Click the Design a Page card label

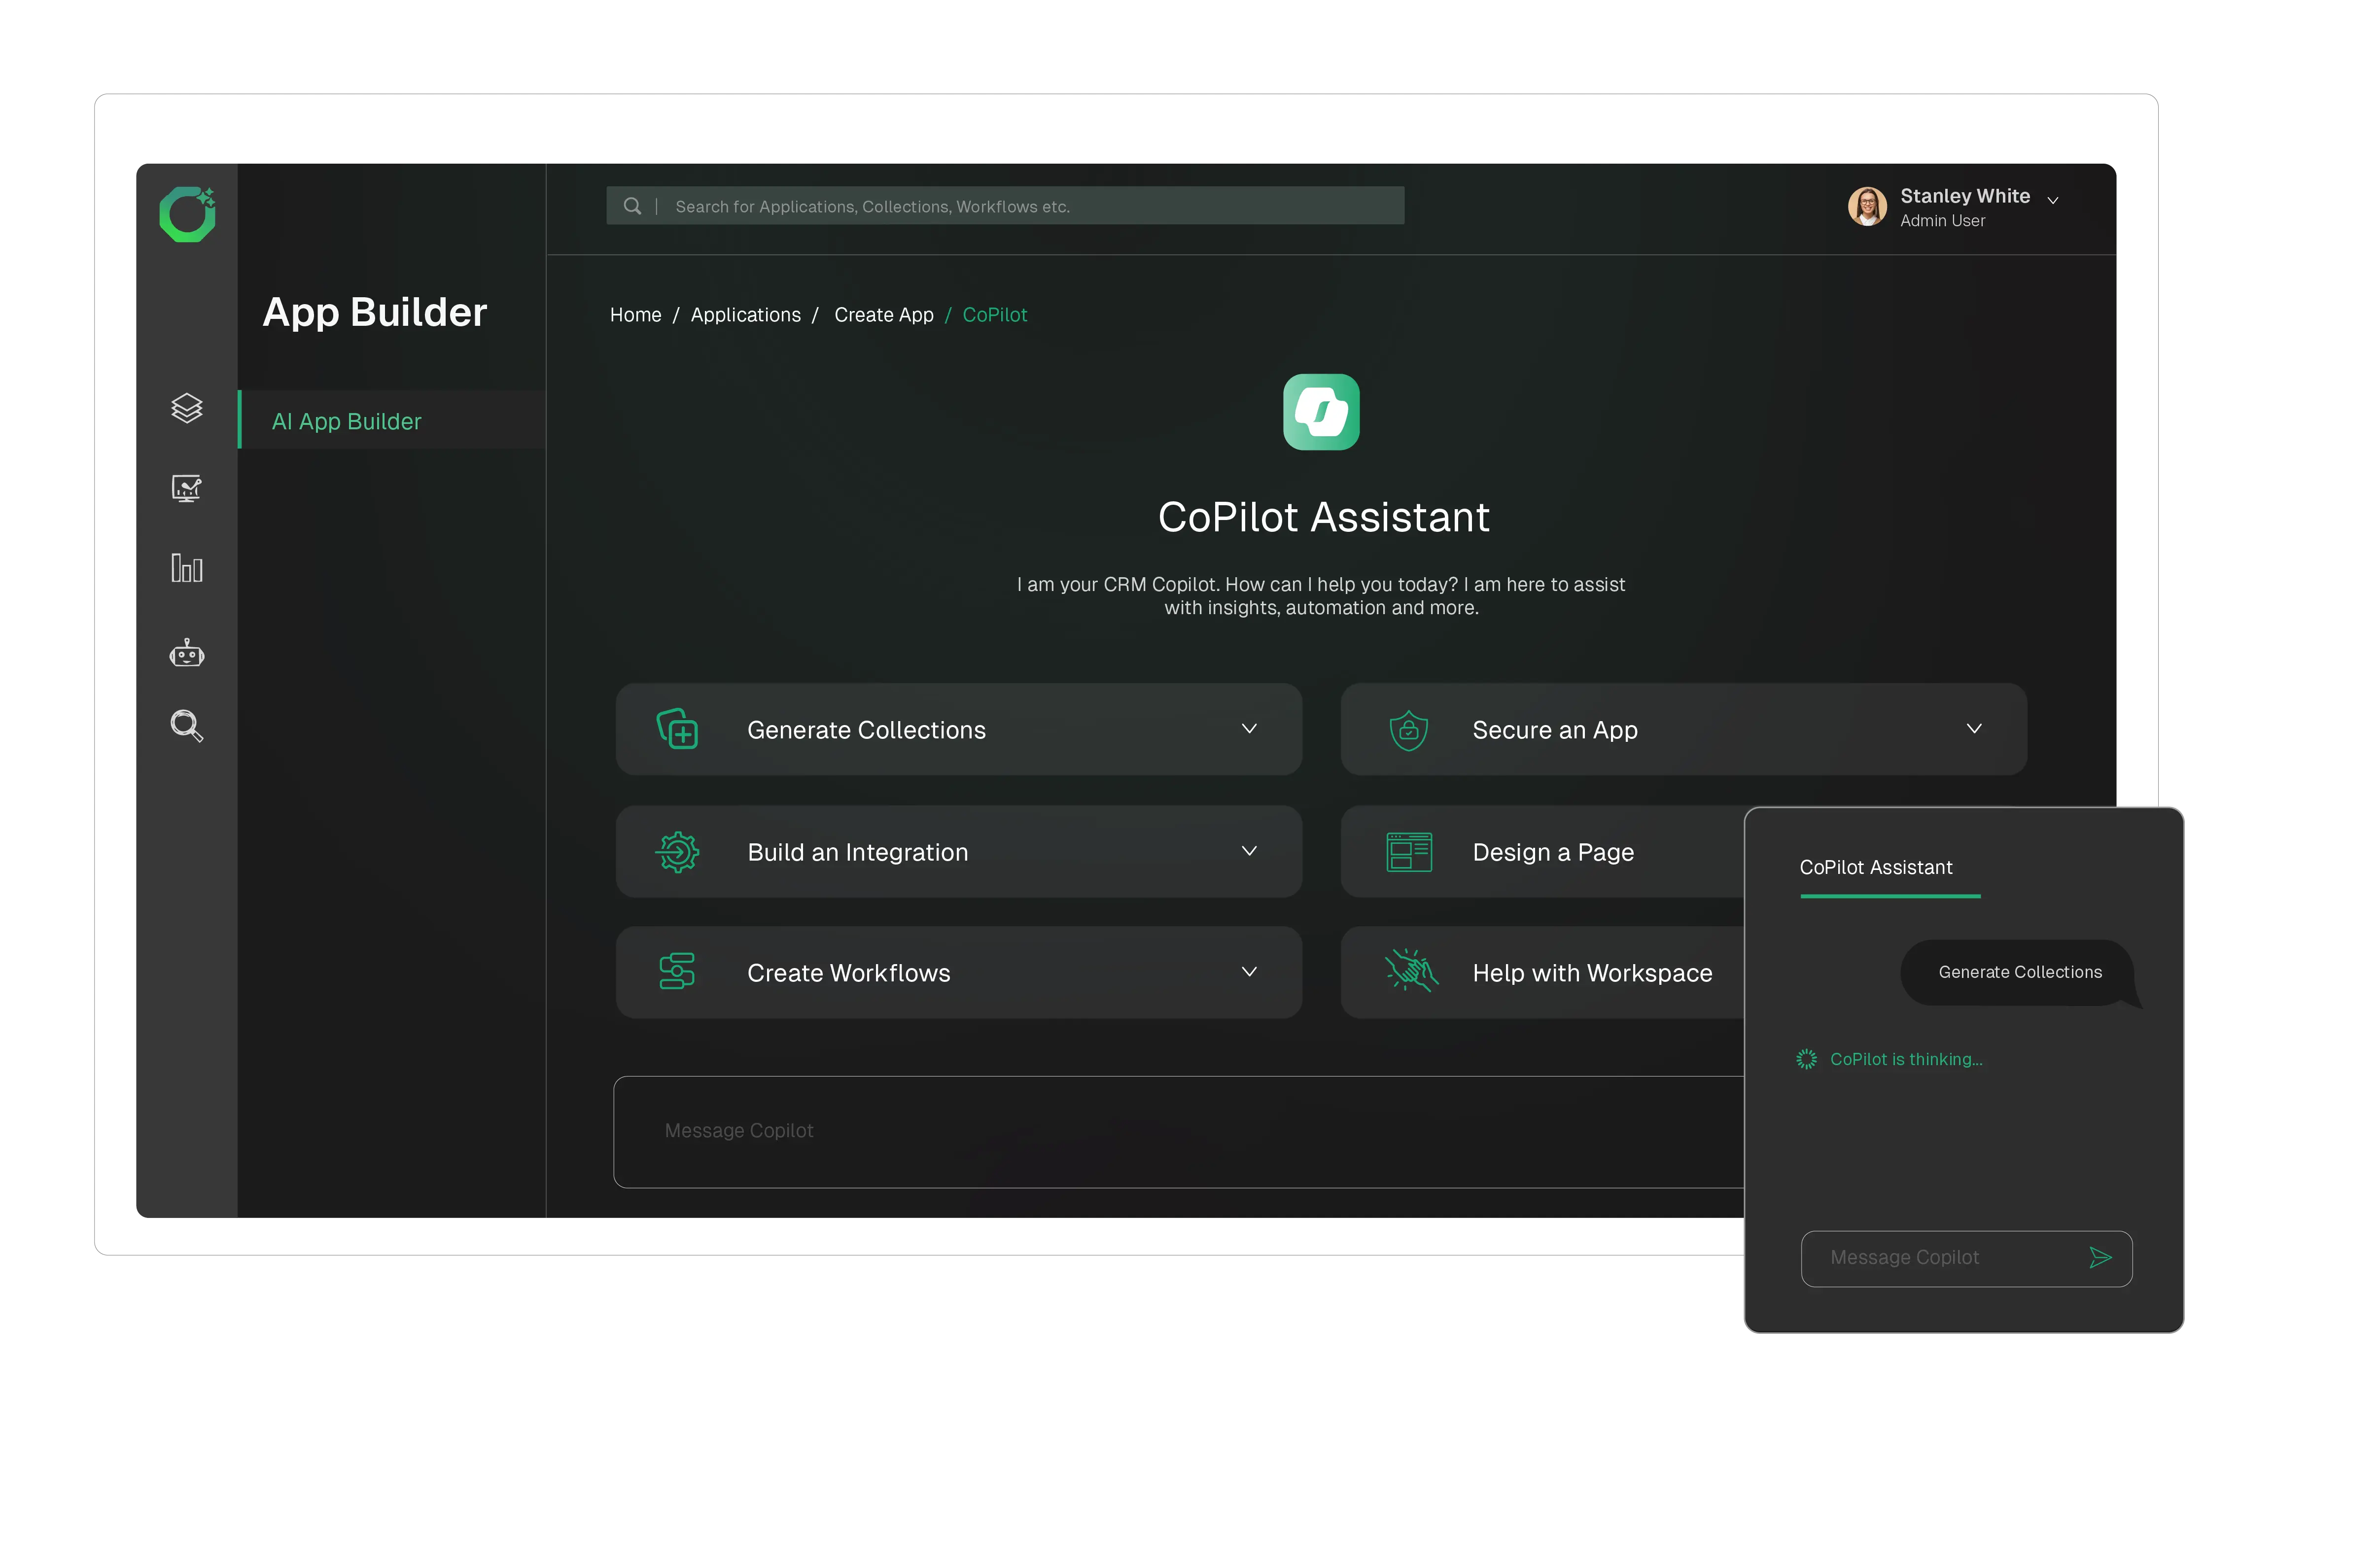click(x=1553, y=852)
